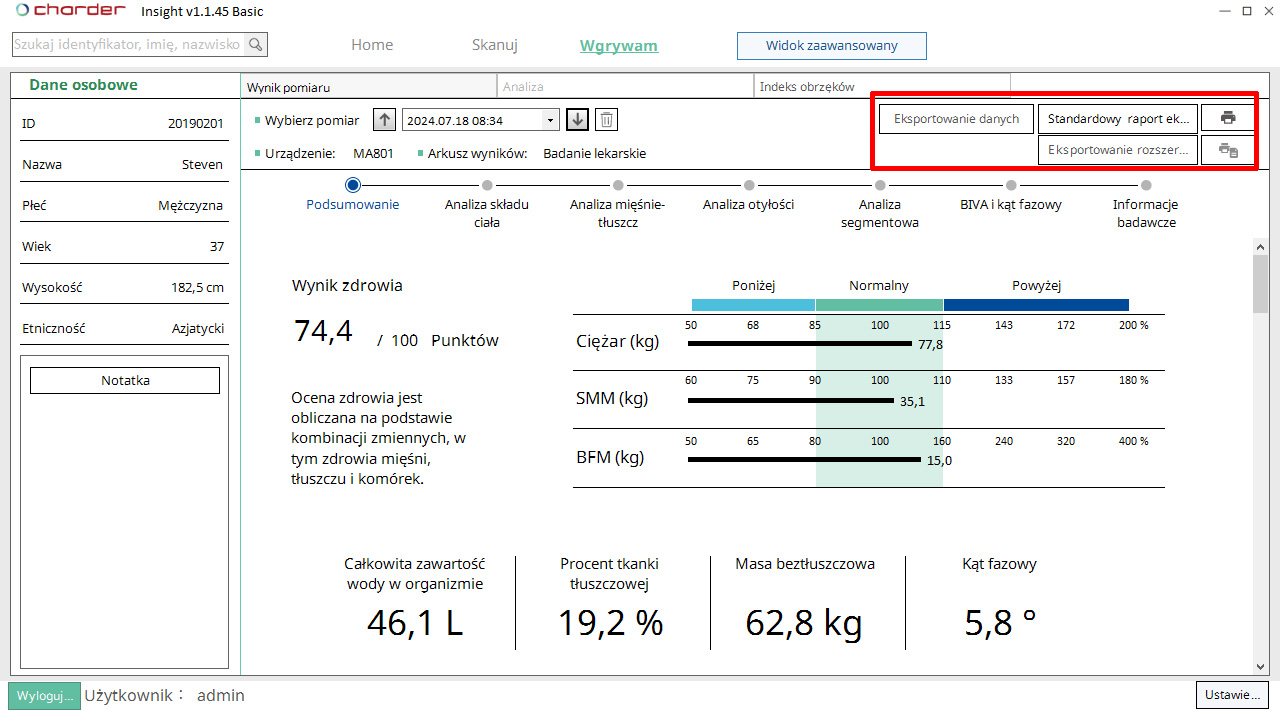
Task: Go to previous measurement with up arrow
Action: pos(384,120)
